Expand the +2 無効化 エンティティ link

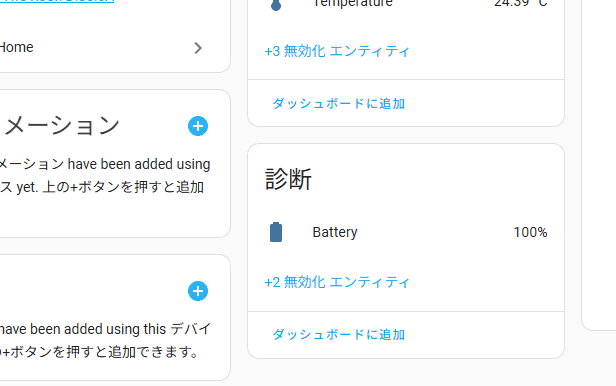point(337,282)
